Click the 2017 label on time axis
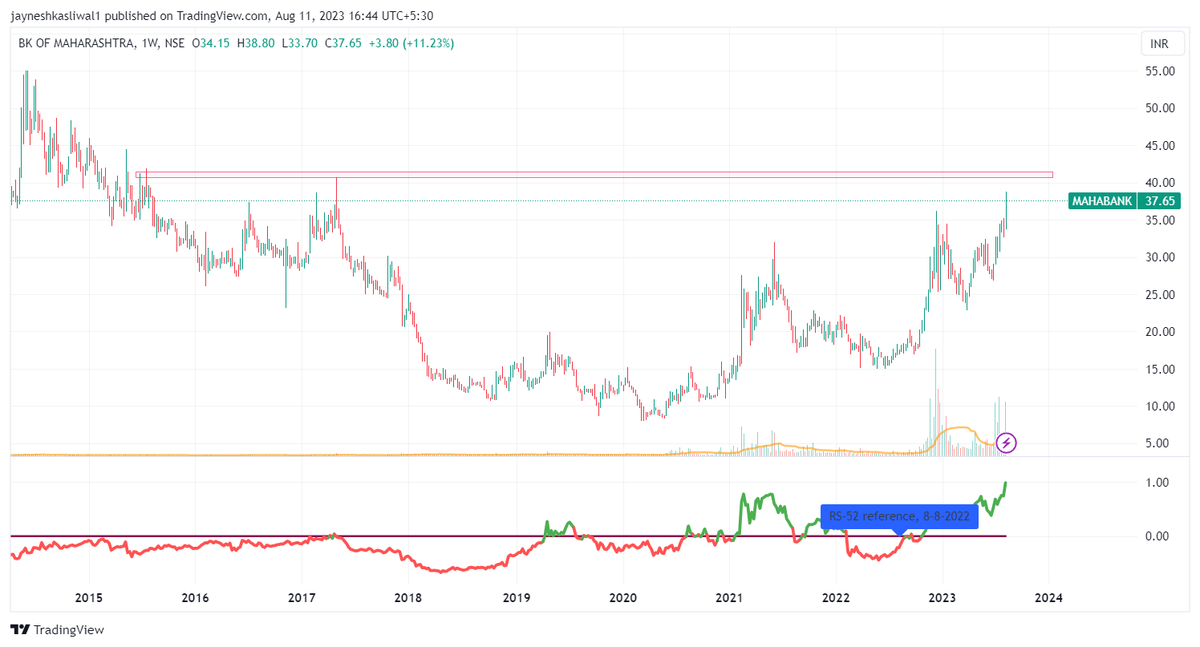Screen dimensions: 1200x647 (x=302, y=598)
